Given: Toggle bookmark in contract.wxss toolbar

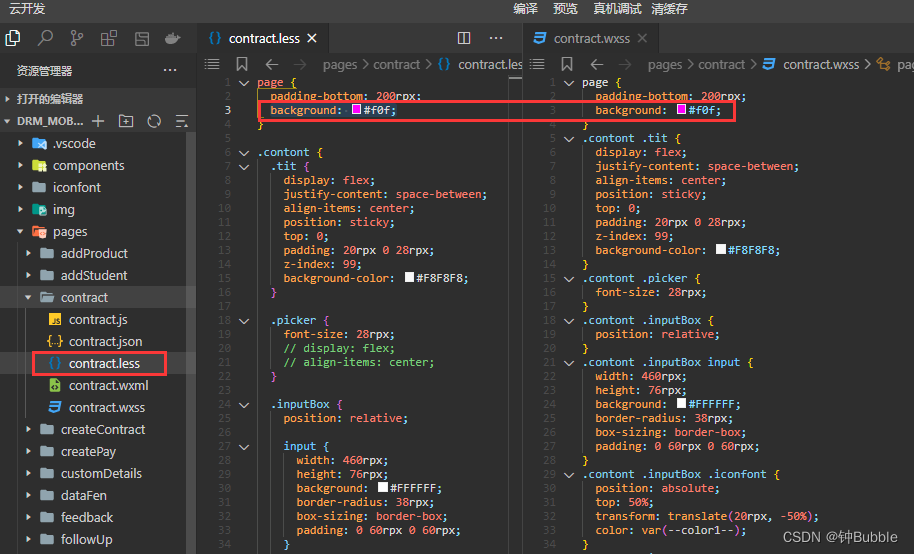Looking at the screenshot, I should pos(567,64).
